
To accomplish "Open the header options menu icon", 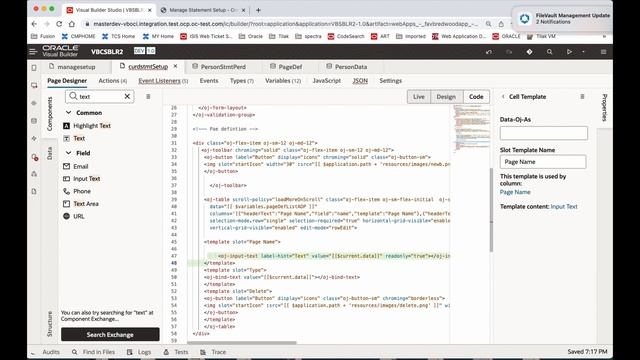I will [603, 52].
